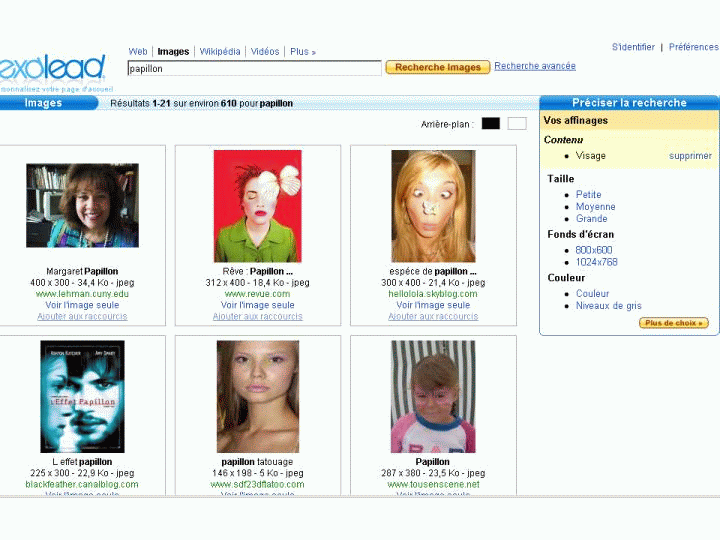Click the Recherche Images button
This screenshot has height=540, width=720.
coord(438,67)
